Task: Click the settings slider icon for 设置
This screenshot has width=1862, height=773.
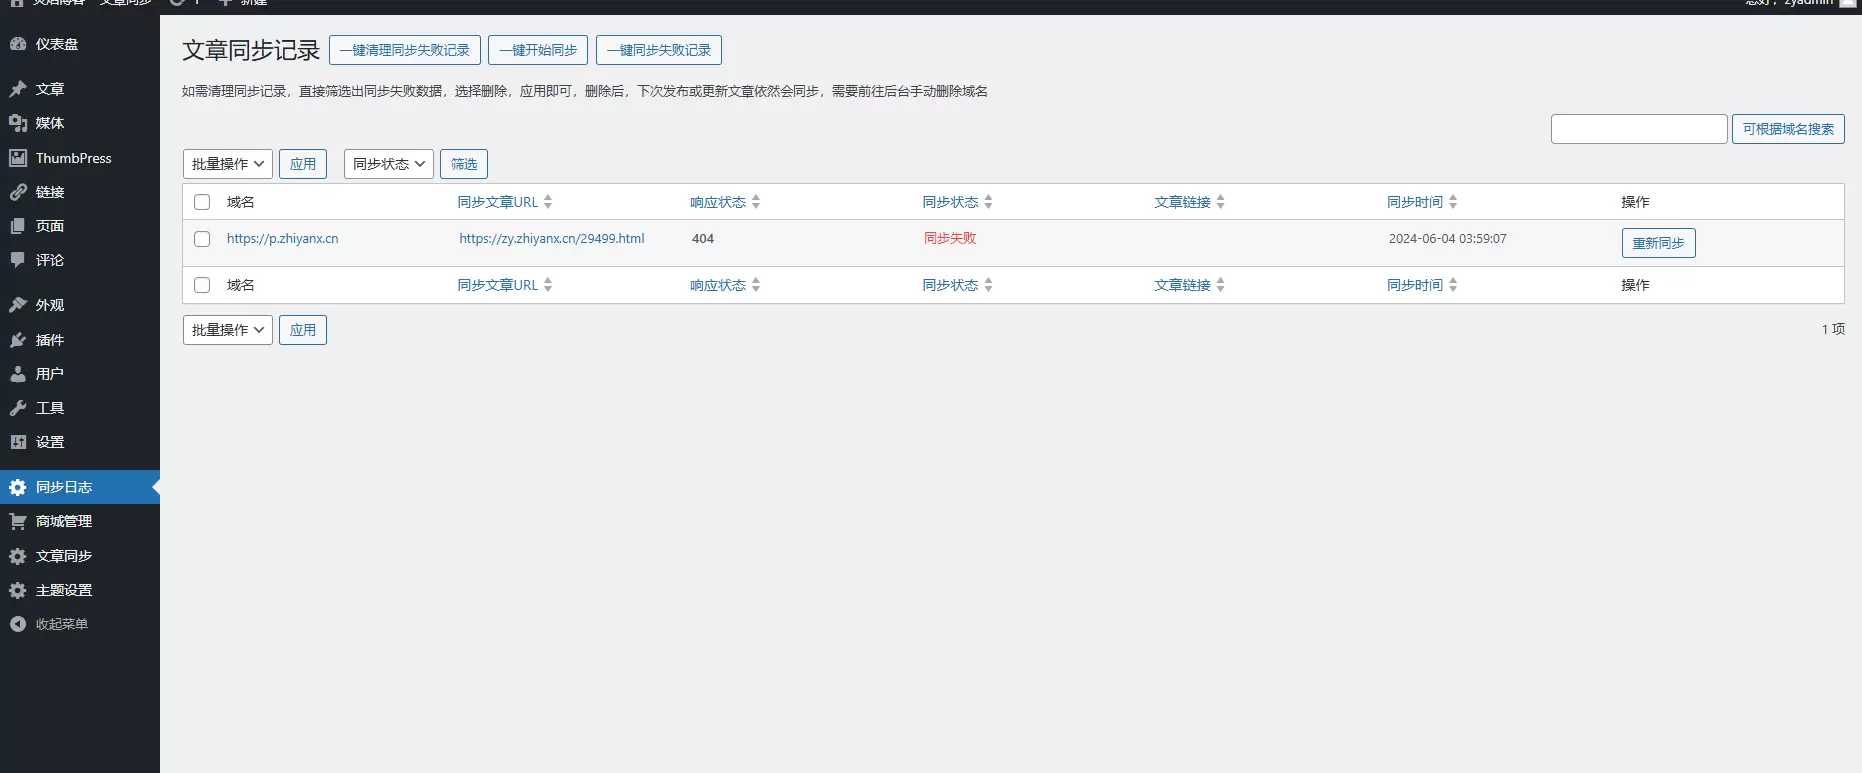Action: tap(18, 442)
